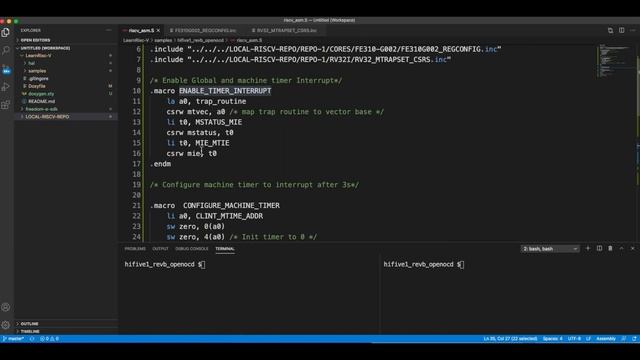Click the editor minimap overview
Screen dimensions: 640x360
(x=615, y=61)
